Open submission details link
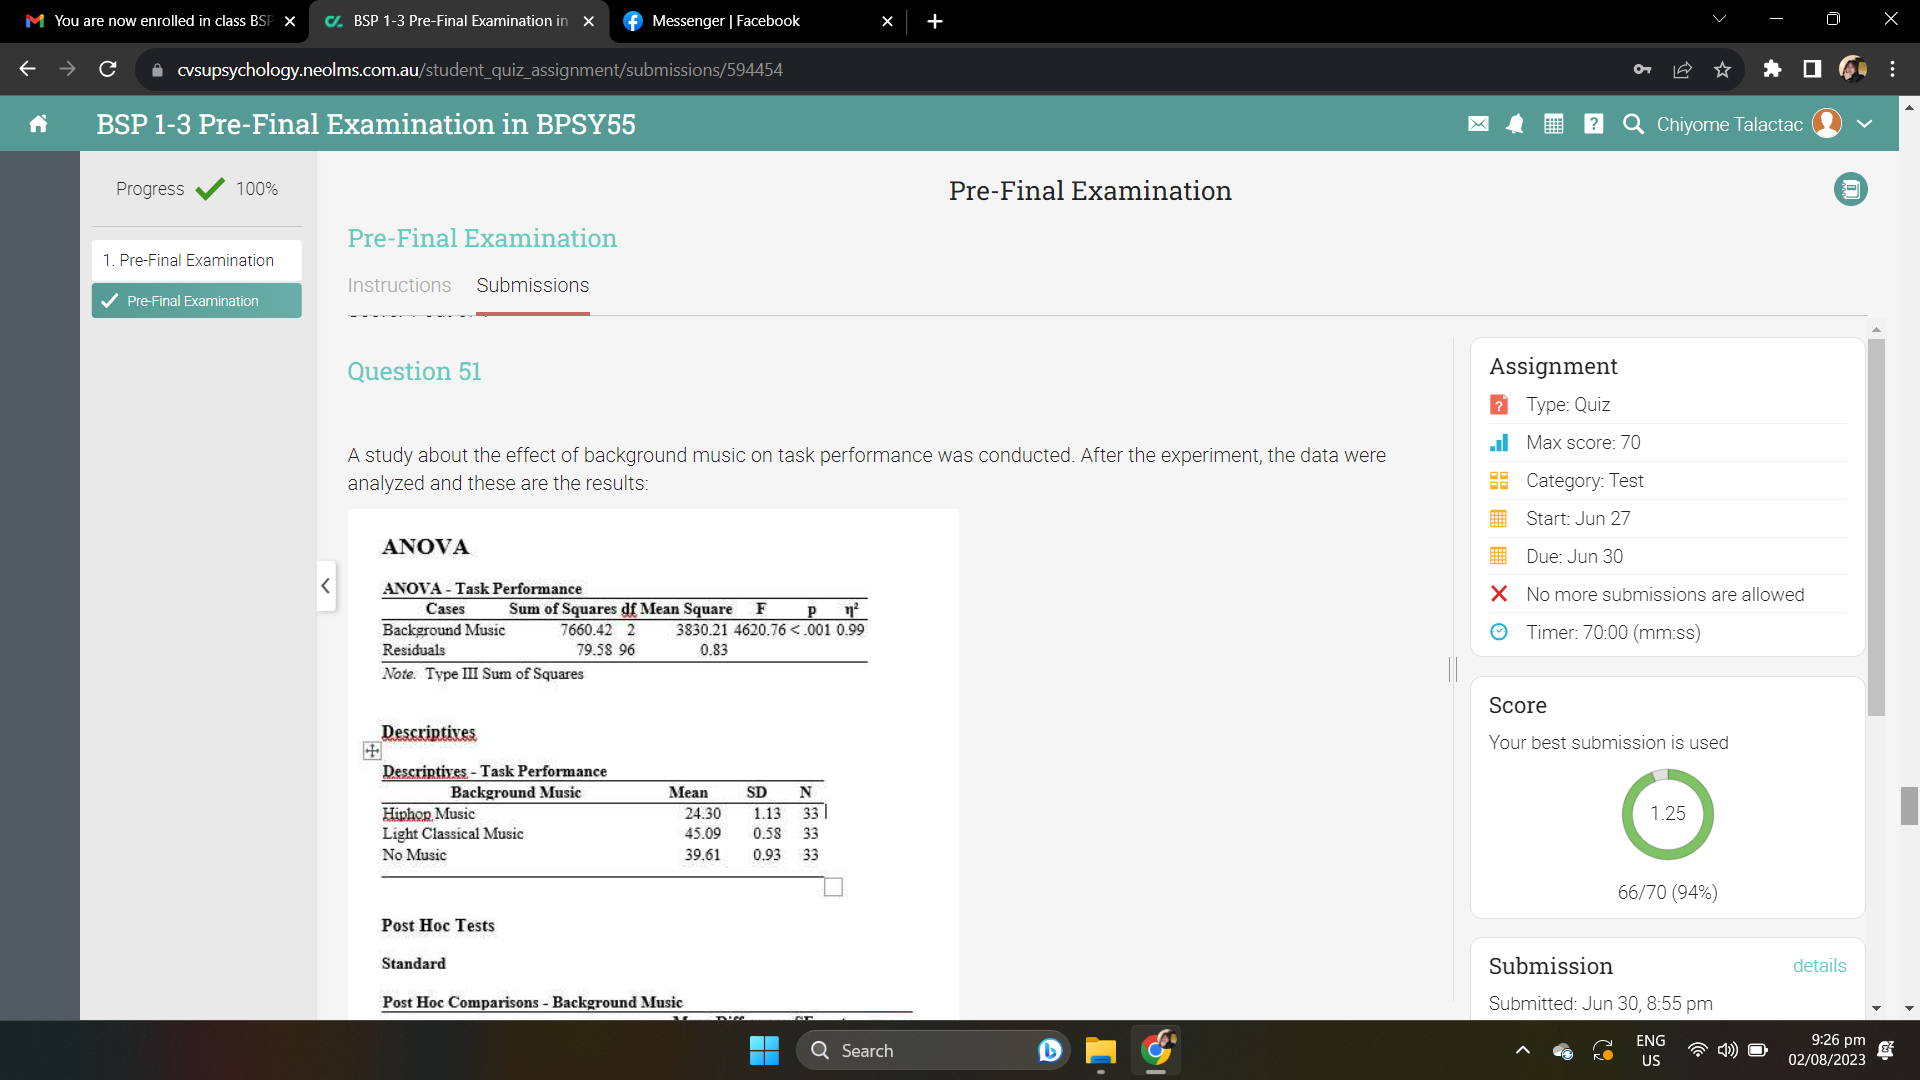 pyautogui.click(x=1818, y=965)
